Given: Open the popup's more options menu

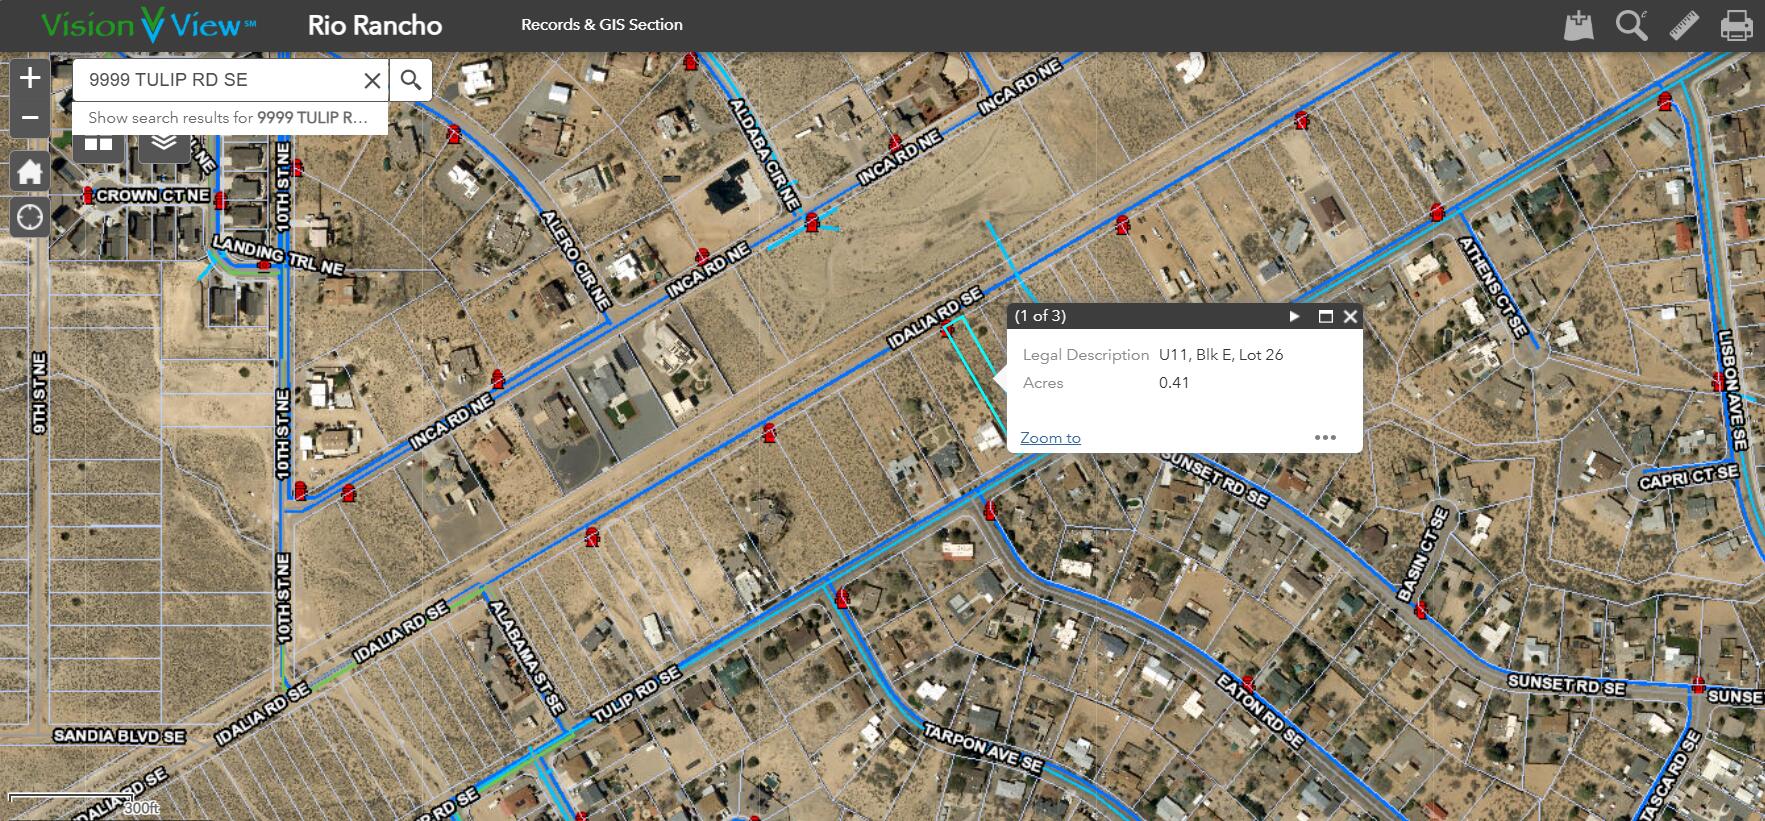Looking at the screenshot, I should click(x=1325, y=438).
